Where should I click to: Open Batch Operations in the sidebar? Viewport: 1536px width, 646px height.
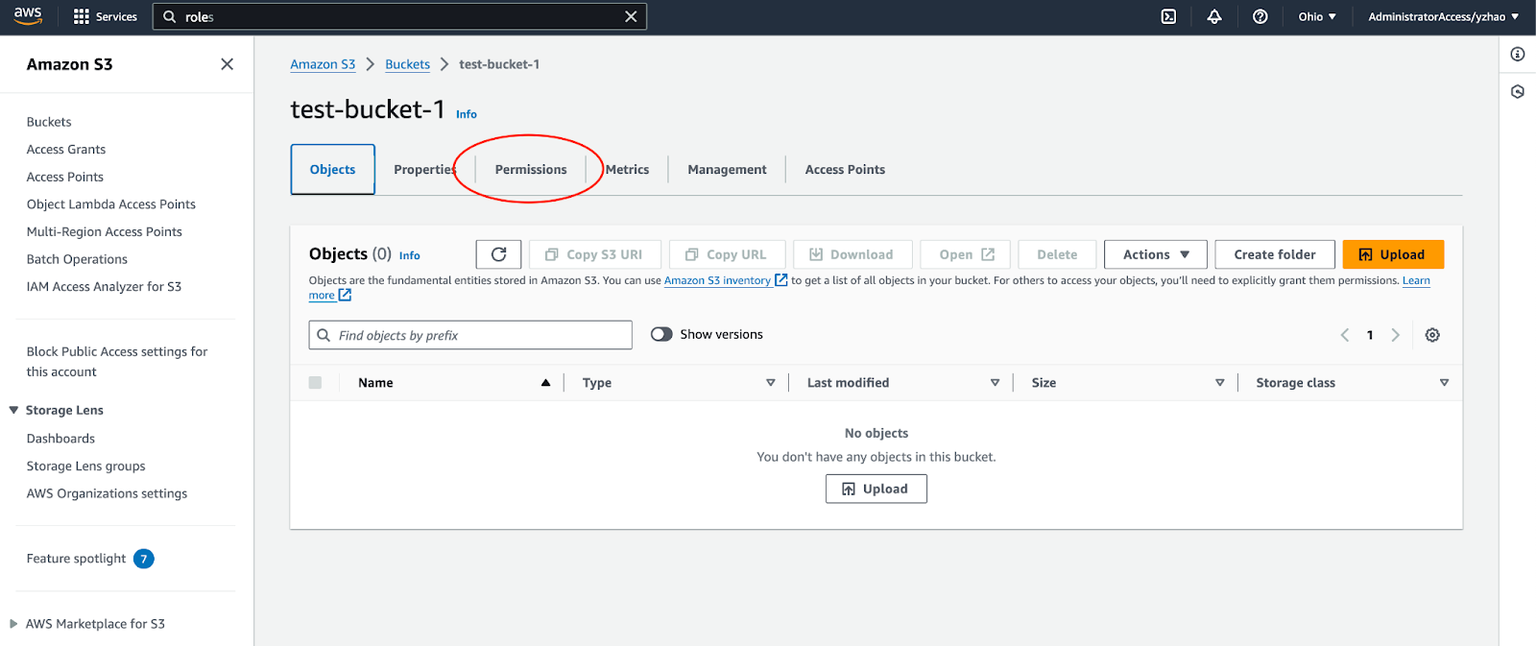pos(77,259)
